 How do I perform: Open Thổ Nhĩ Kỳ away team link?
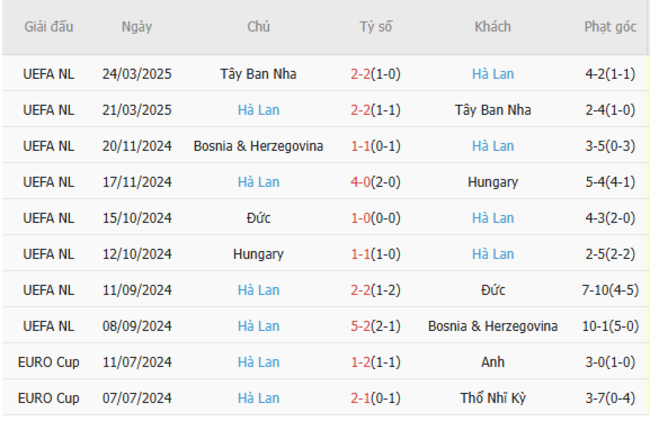click(492, 398)
